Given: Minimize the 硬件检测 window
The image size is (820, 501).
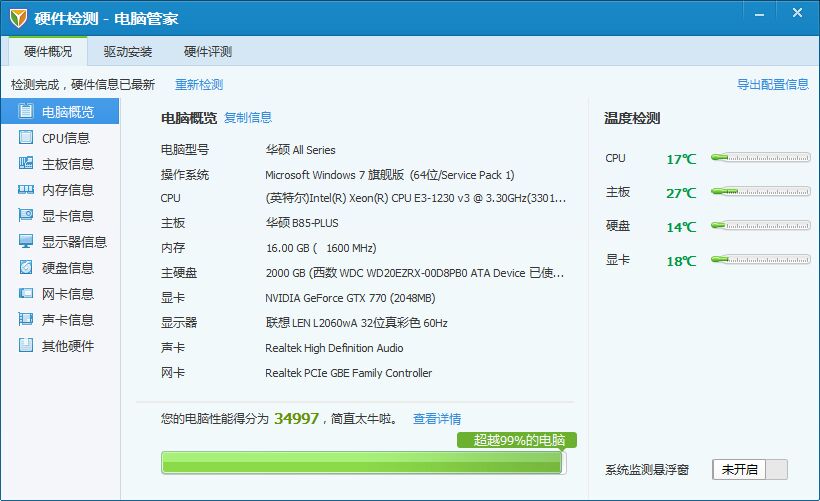Looking at the screenshot, I should pos(759,15).
